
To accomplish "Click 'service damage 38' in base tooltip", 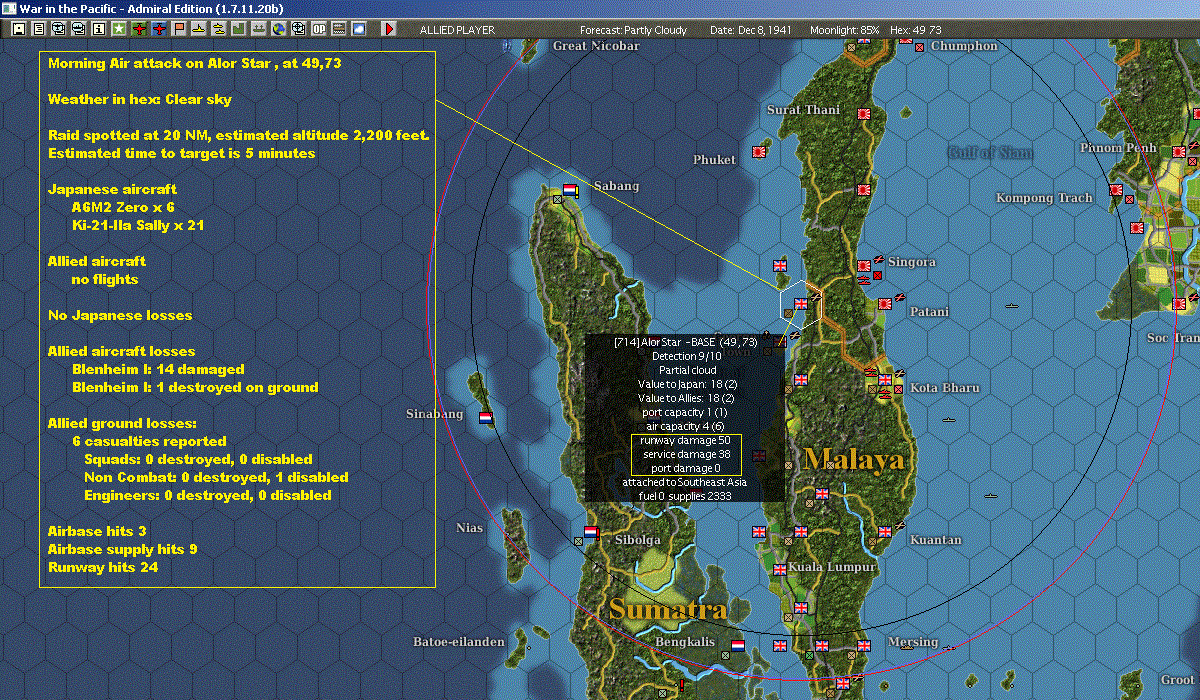I will tap(685, 454).
